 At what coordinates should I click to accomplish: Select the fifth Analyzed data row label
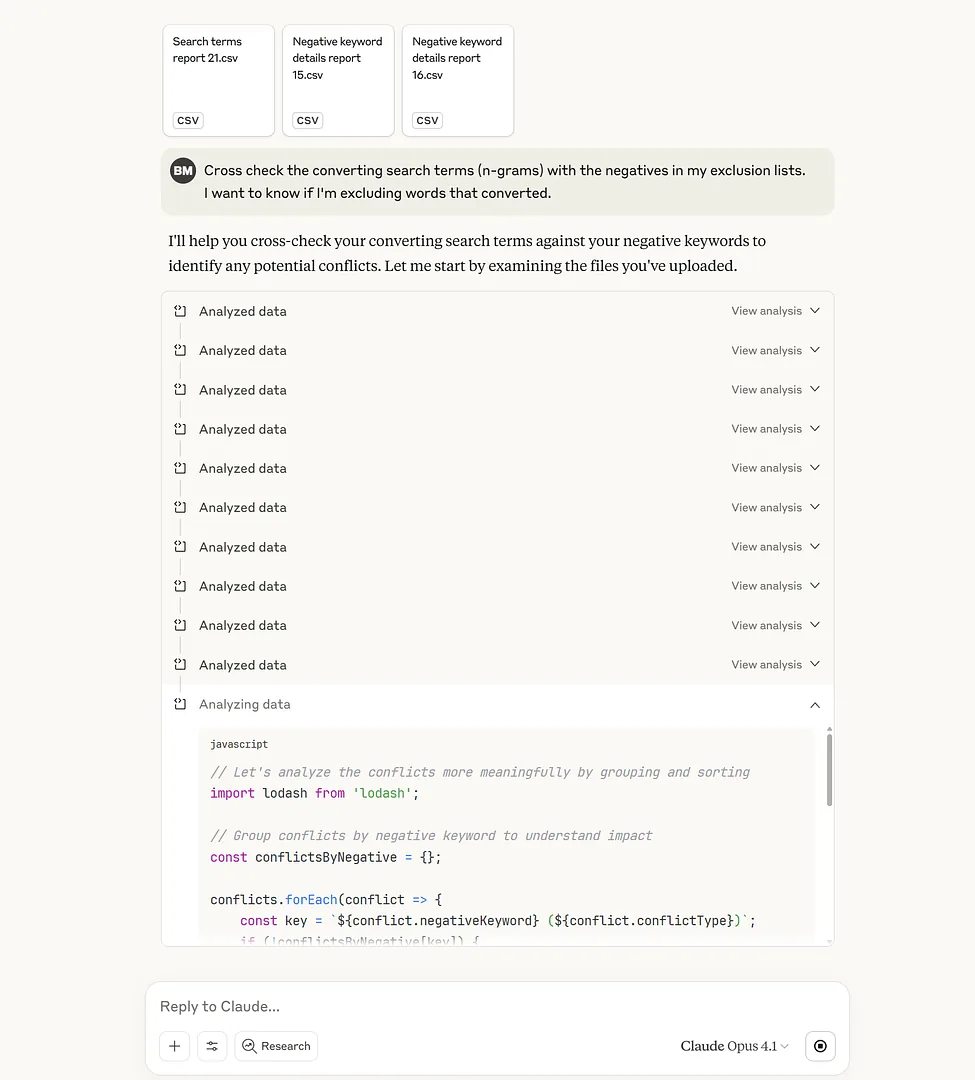point(242,468)
